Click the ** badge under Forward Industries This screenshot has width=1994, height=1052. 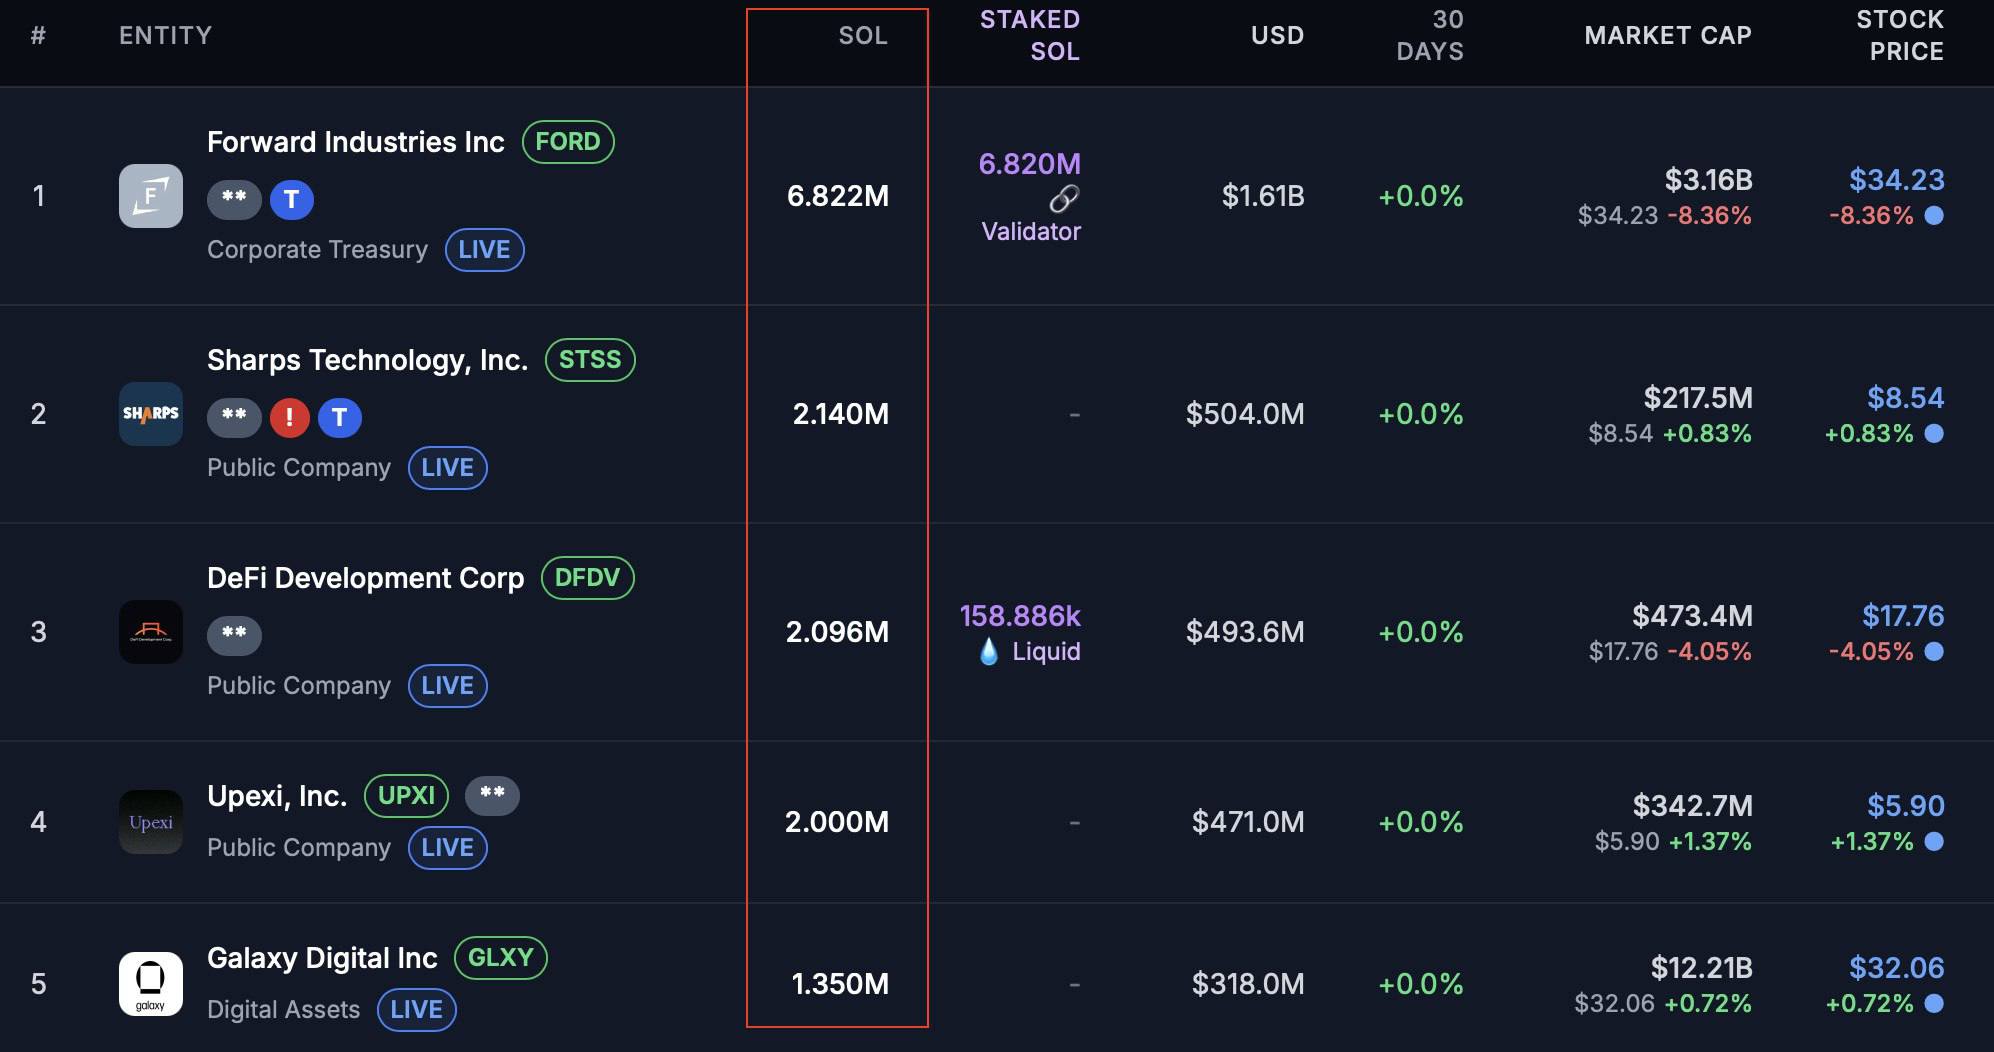click(234, 200)
